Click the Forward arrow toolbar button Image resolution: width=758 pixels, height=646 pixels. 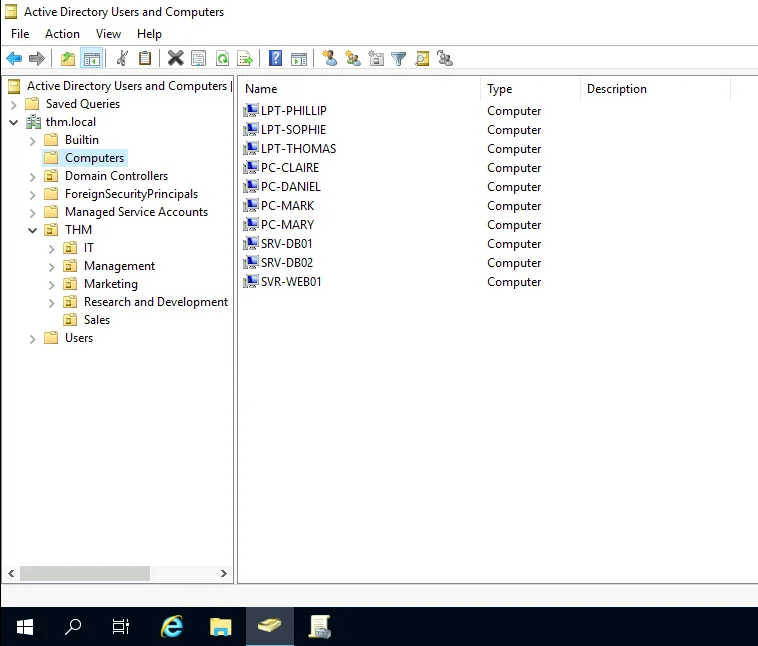click(x=37, y=59)
